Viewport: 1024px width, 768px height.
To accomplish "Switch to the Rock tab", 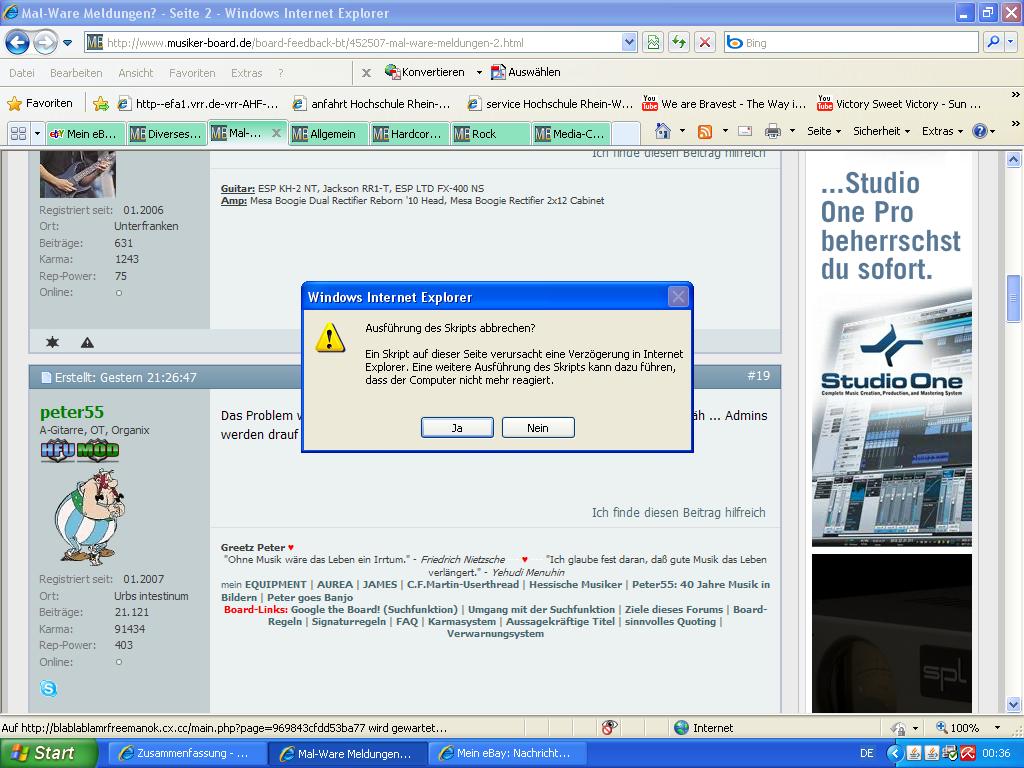I will tap(490, 134).
